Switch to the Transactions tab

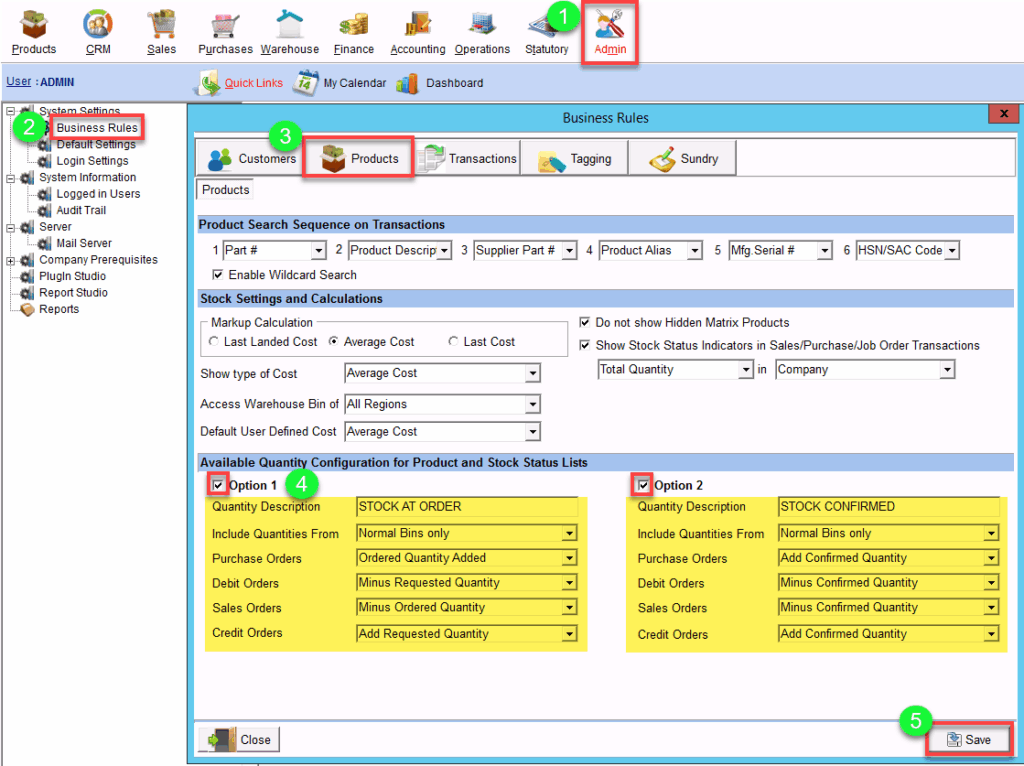pos(467,159)
